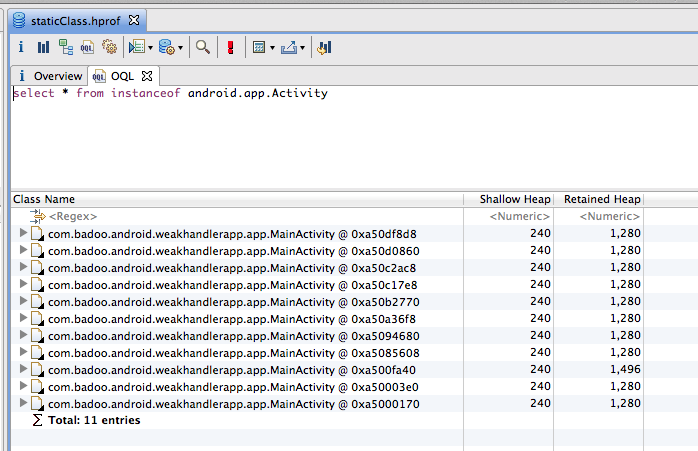Screen dimensions: 698x451
Task: Expand the MainActivity @ 0xa500fa40 row
Action: 24,369
